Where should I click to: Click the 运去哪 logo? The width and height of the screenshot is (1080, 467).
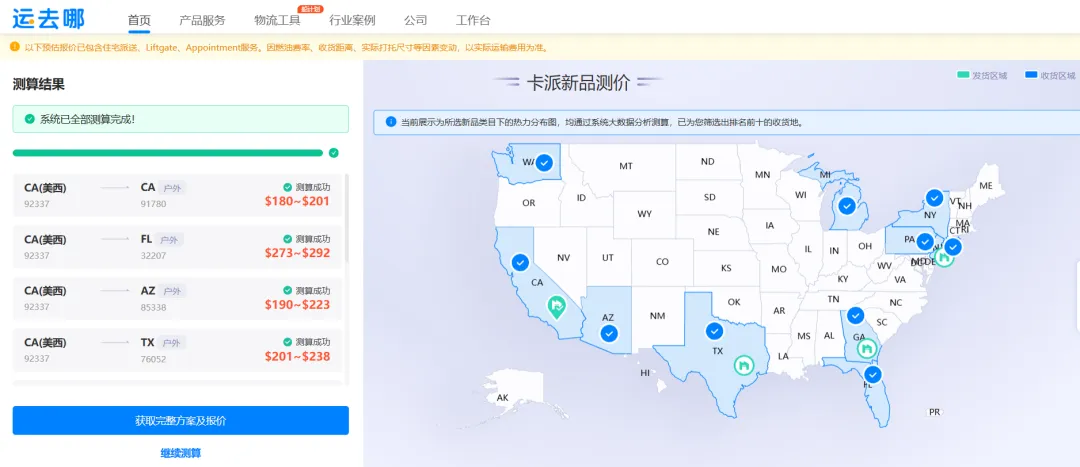point(48,19)
